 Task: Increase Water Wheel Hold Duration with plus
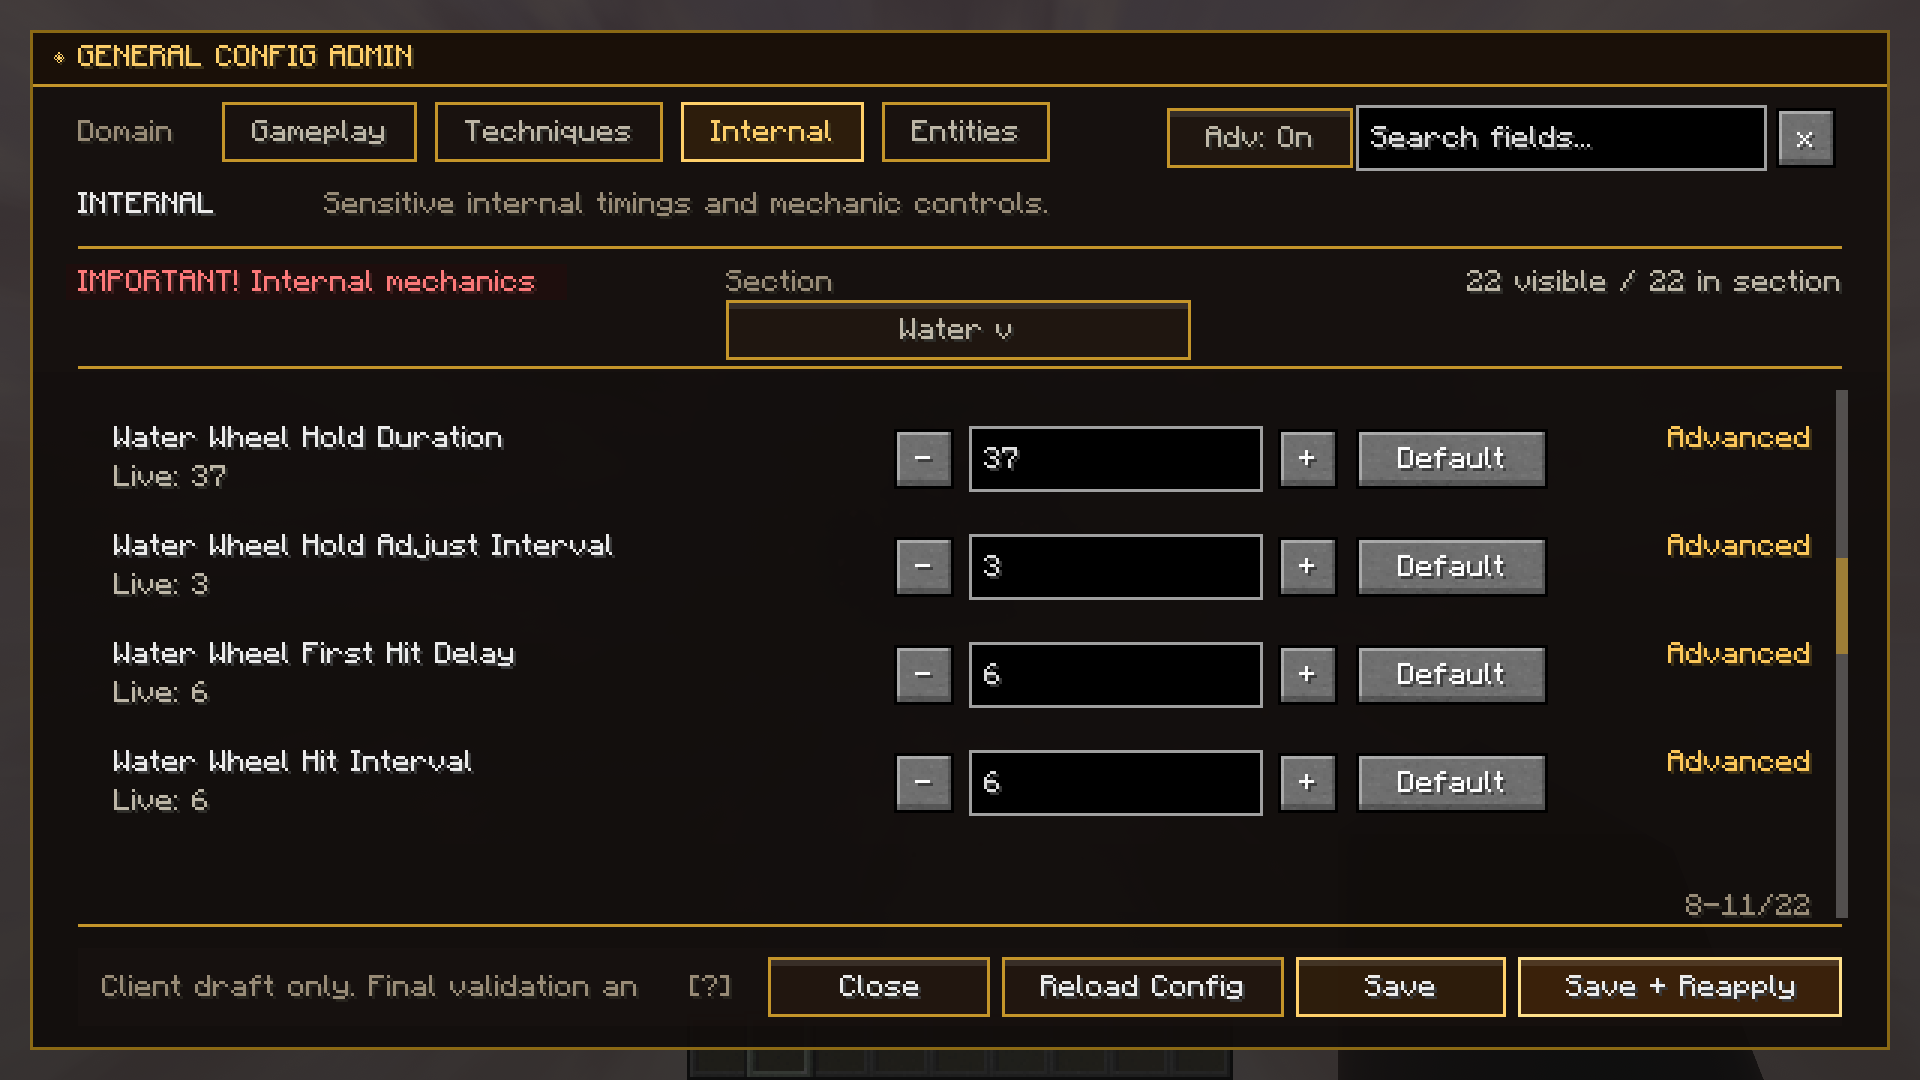1307,459
